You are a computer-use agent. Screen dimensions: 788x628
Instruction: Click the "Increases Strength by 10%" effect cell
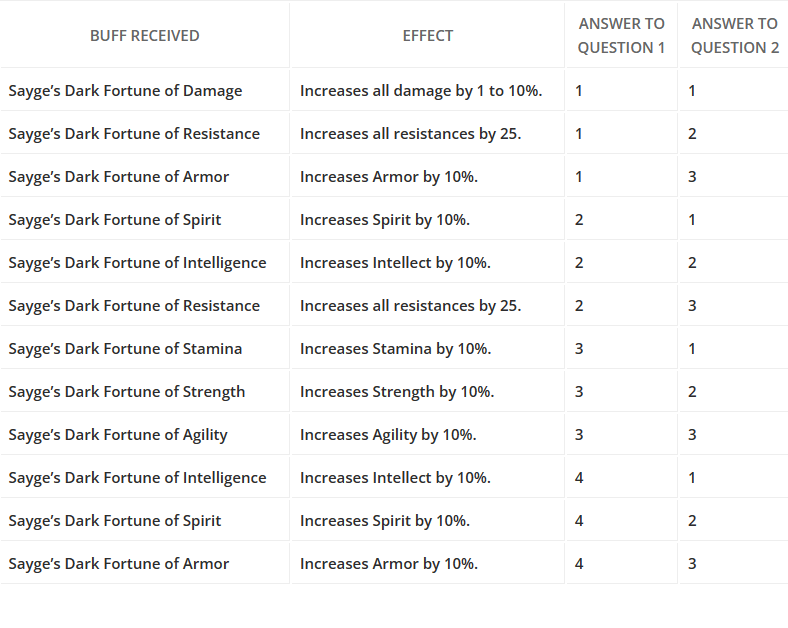point(397,392)
